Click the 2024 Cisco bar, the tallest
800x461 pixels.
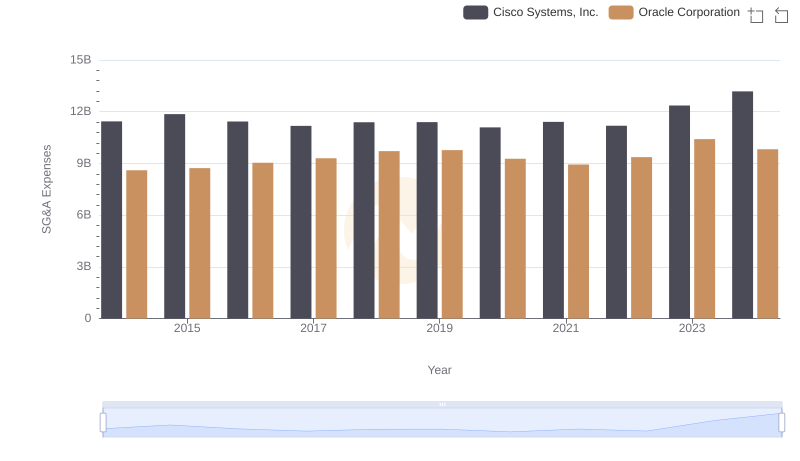pos(742,205)
